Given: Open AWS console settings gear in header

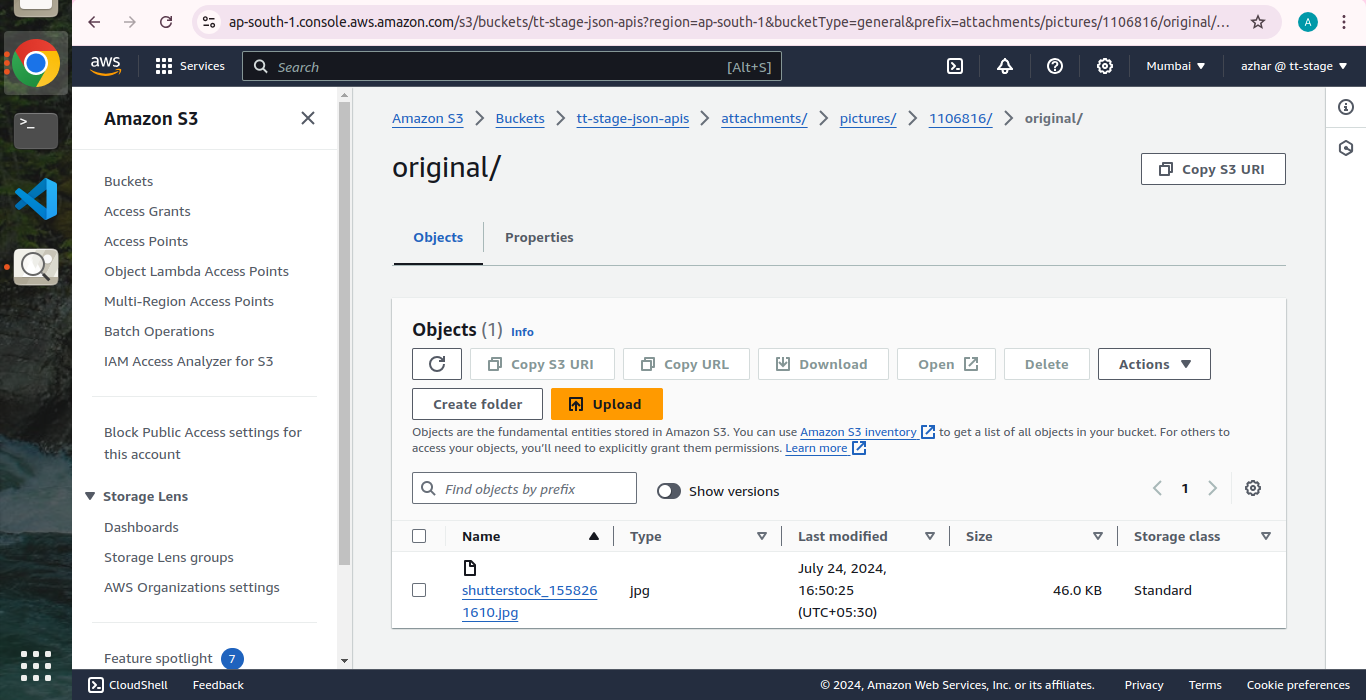Looking at the screenshot, I should [1105, 66].
